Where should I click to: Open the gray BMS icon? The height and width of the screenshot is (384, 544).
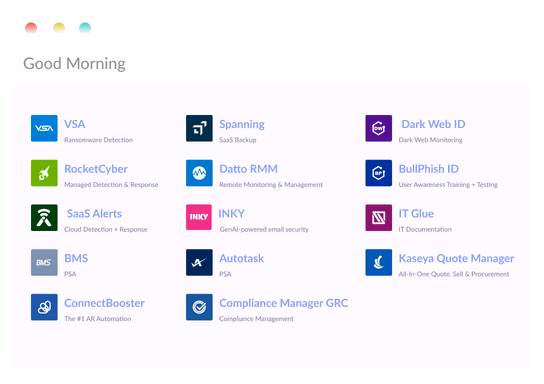click(x=44, y=262)
